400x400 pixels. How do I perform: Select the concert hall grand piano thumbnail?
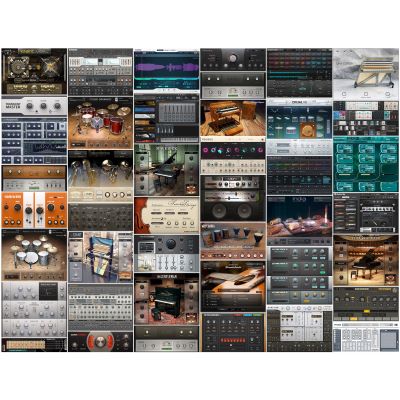pyautogui.click(x=366, y=260)
